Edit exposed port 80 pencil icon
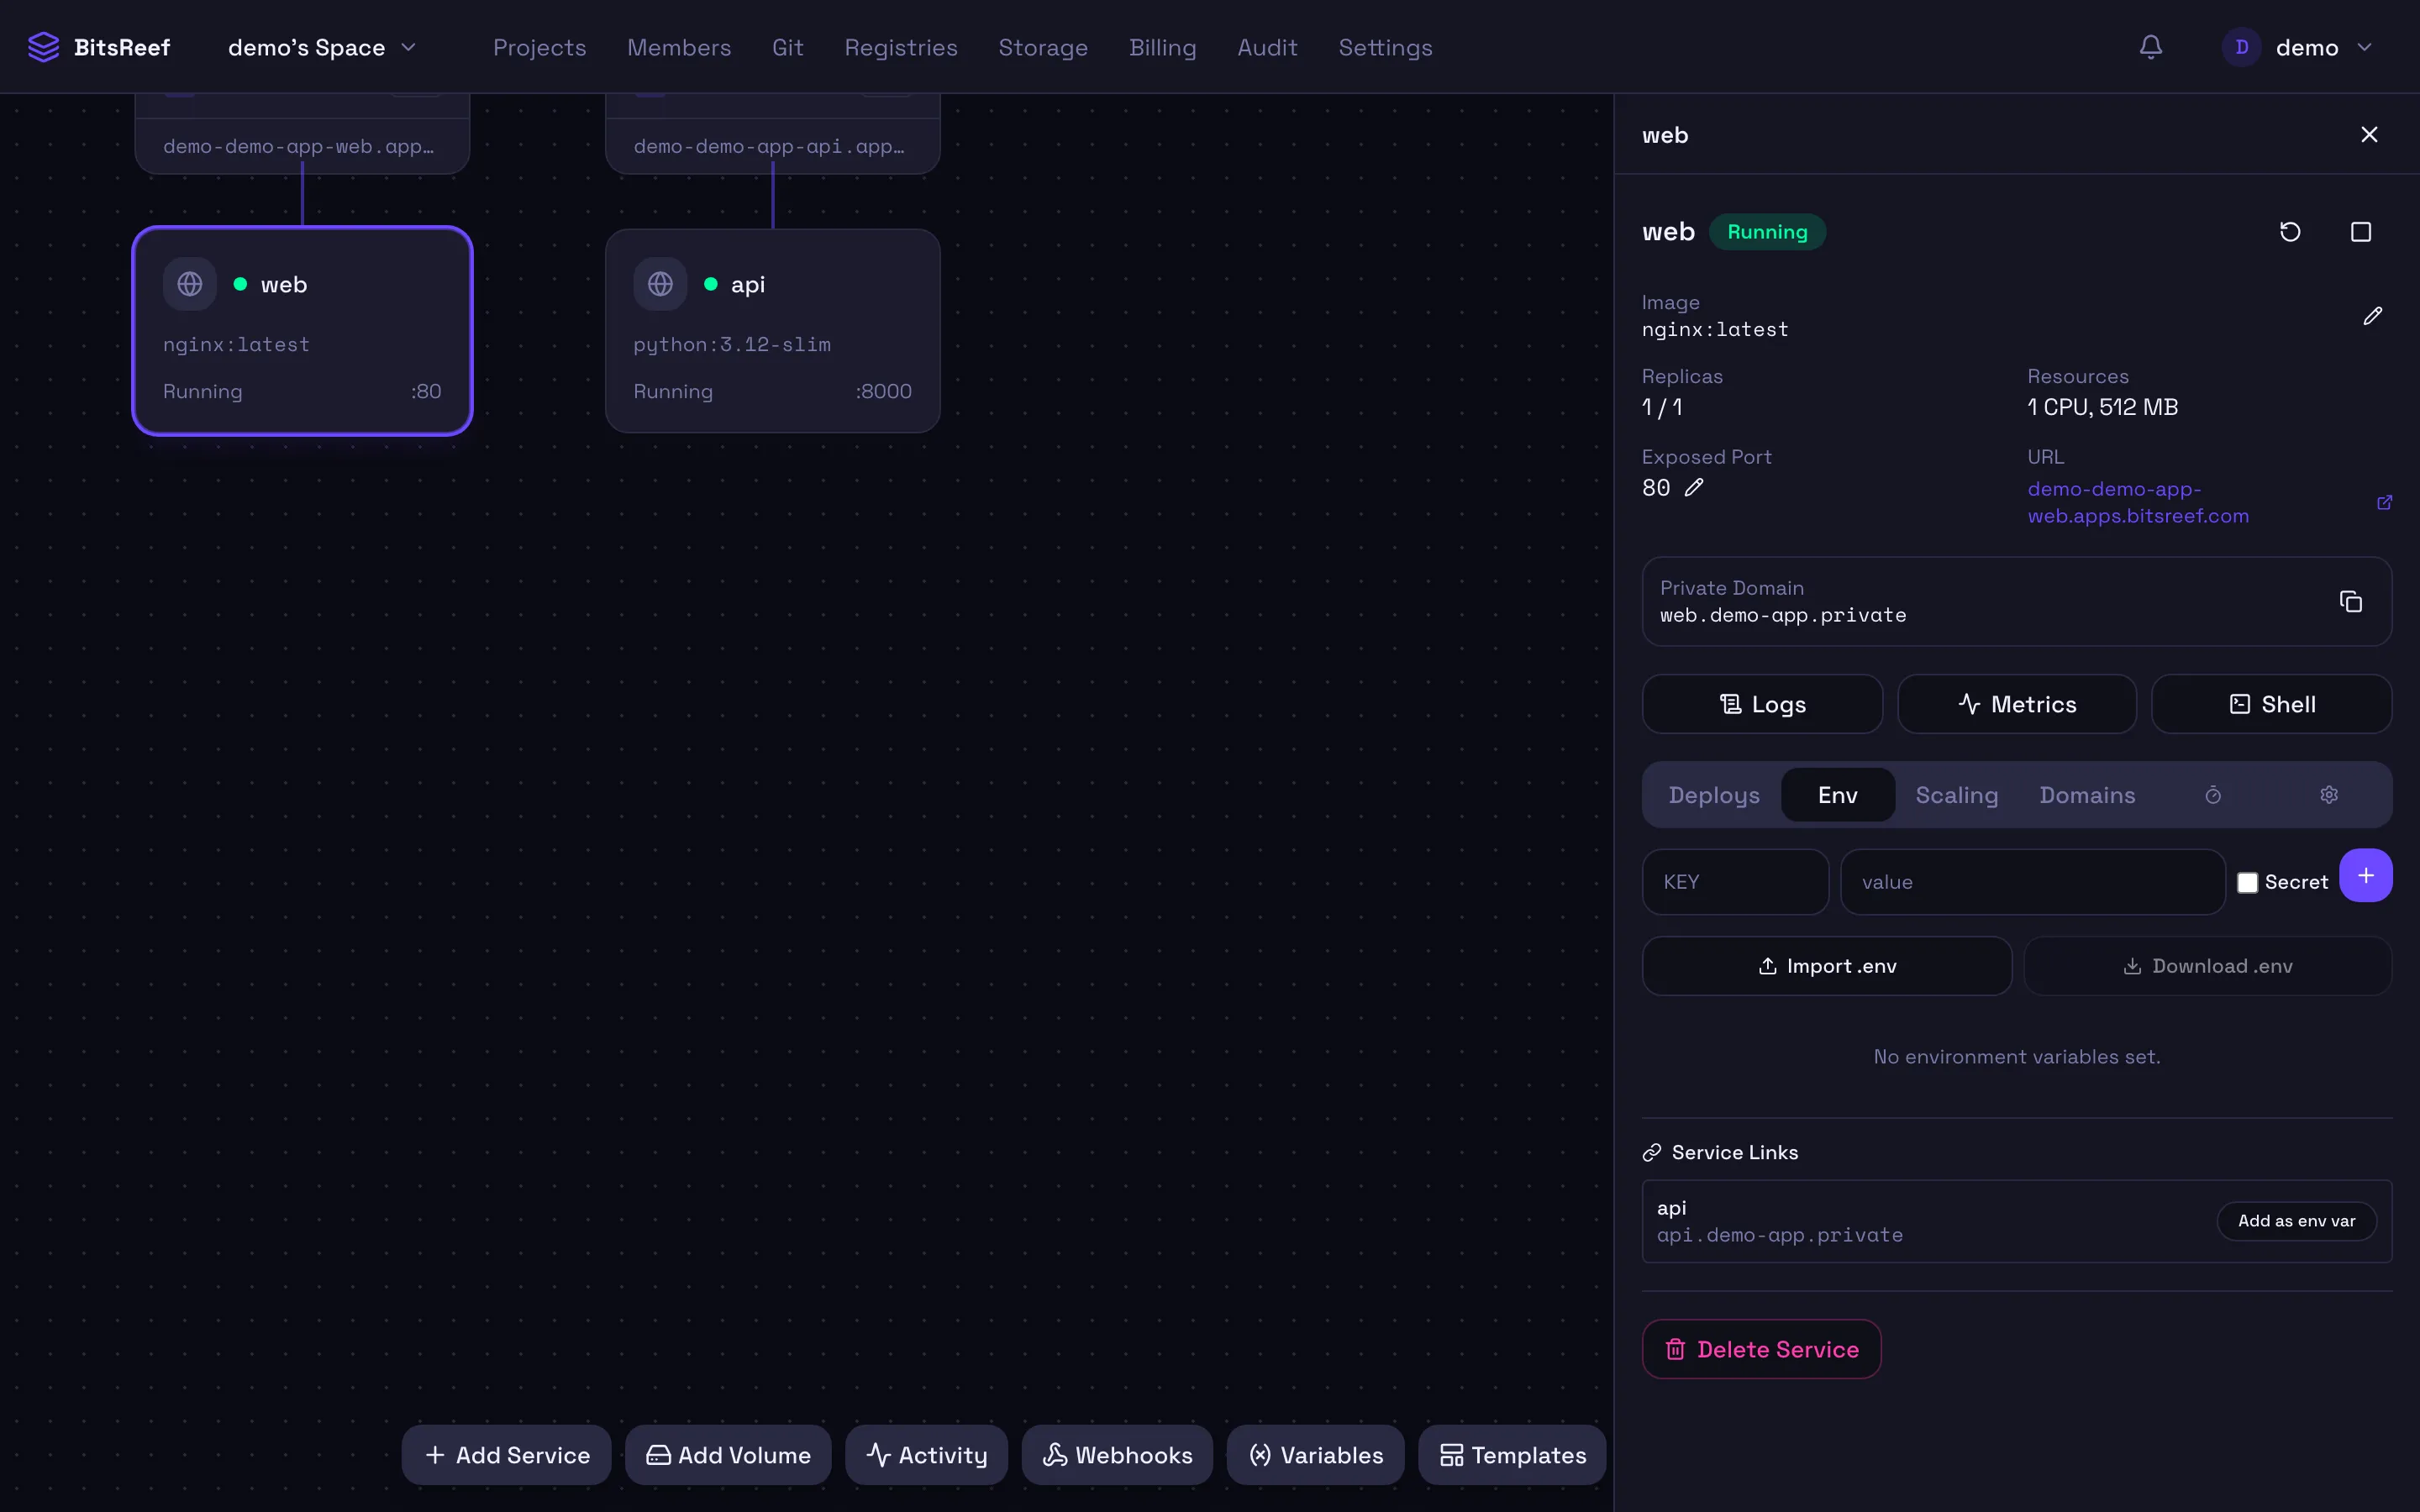This screenshot has width=2420, height=1512. point(1694,488)
